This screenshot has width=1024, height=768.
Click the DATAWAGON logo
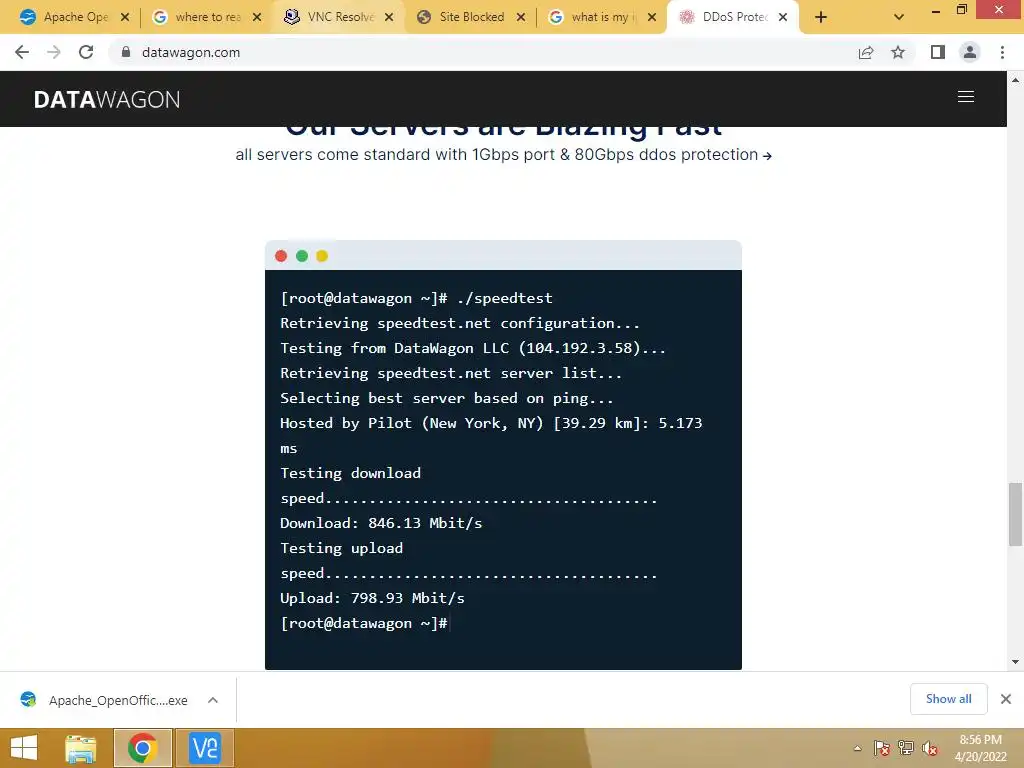click(106, 99)
